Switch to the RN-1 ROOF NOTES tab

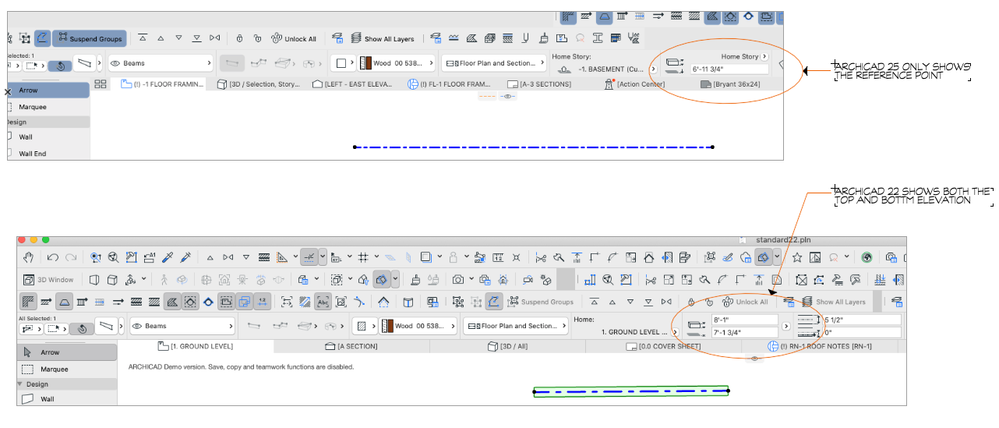(x=819, y=346)
